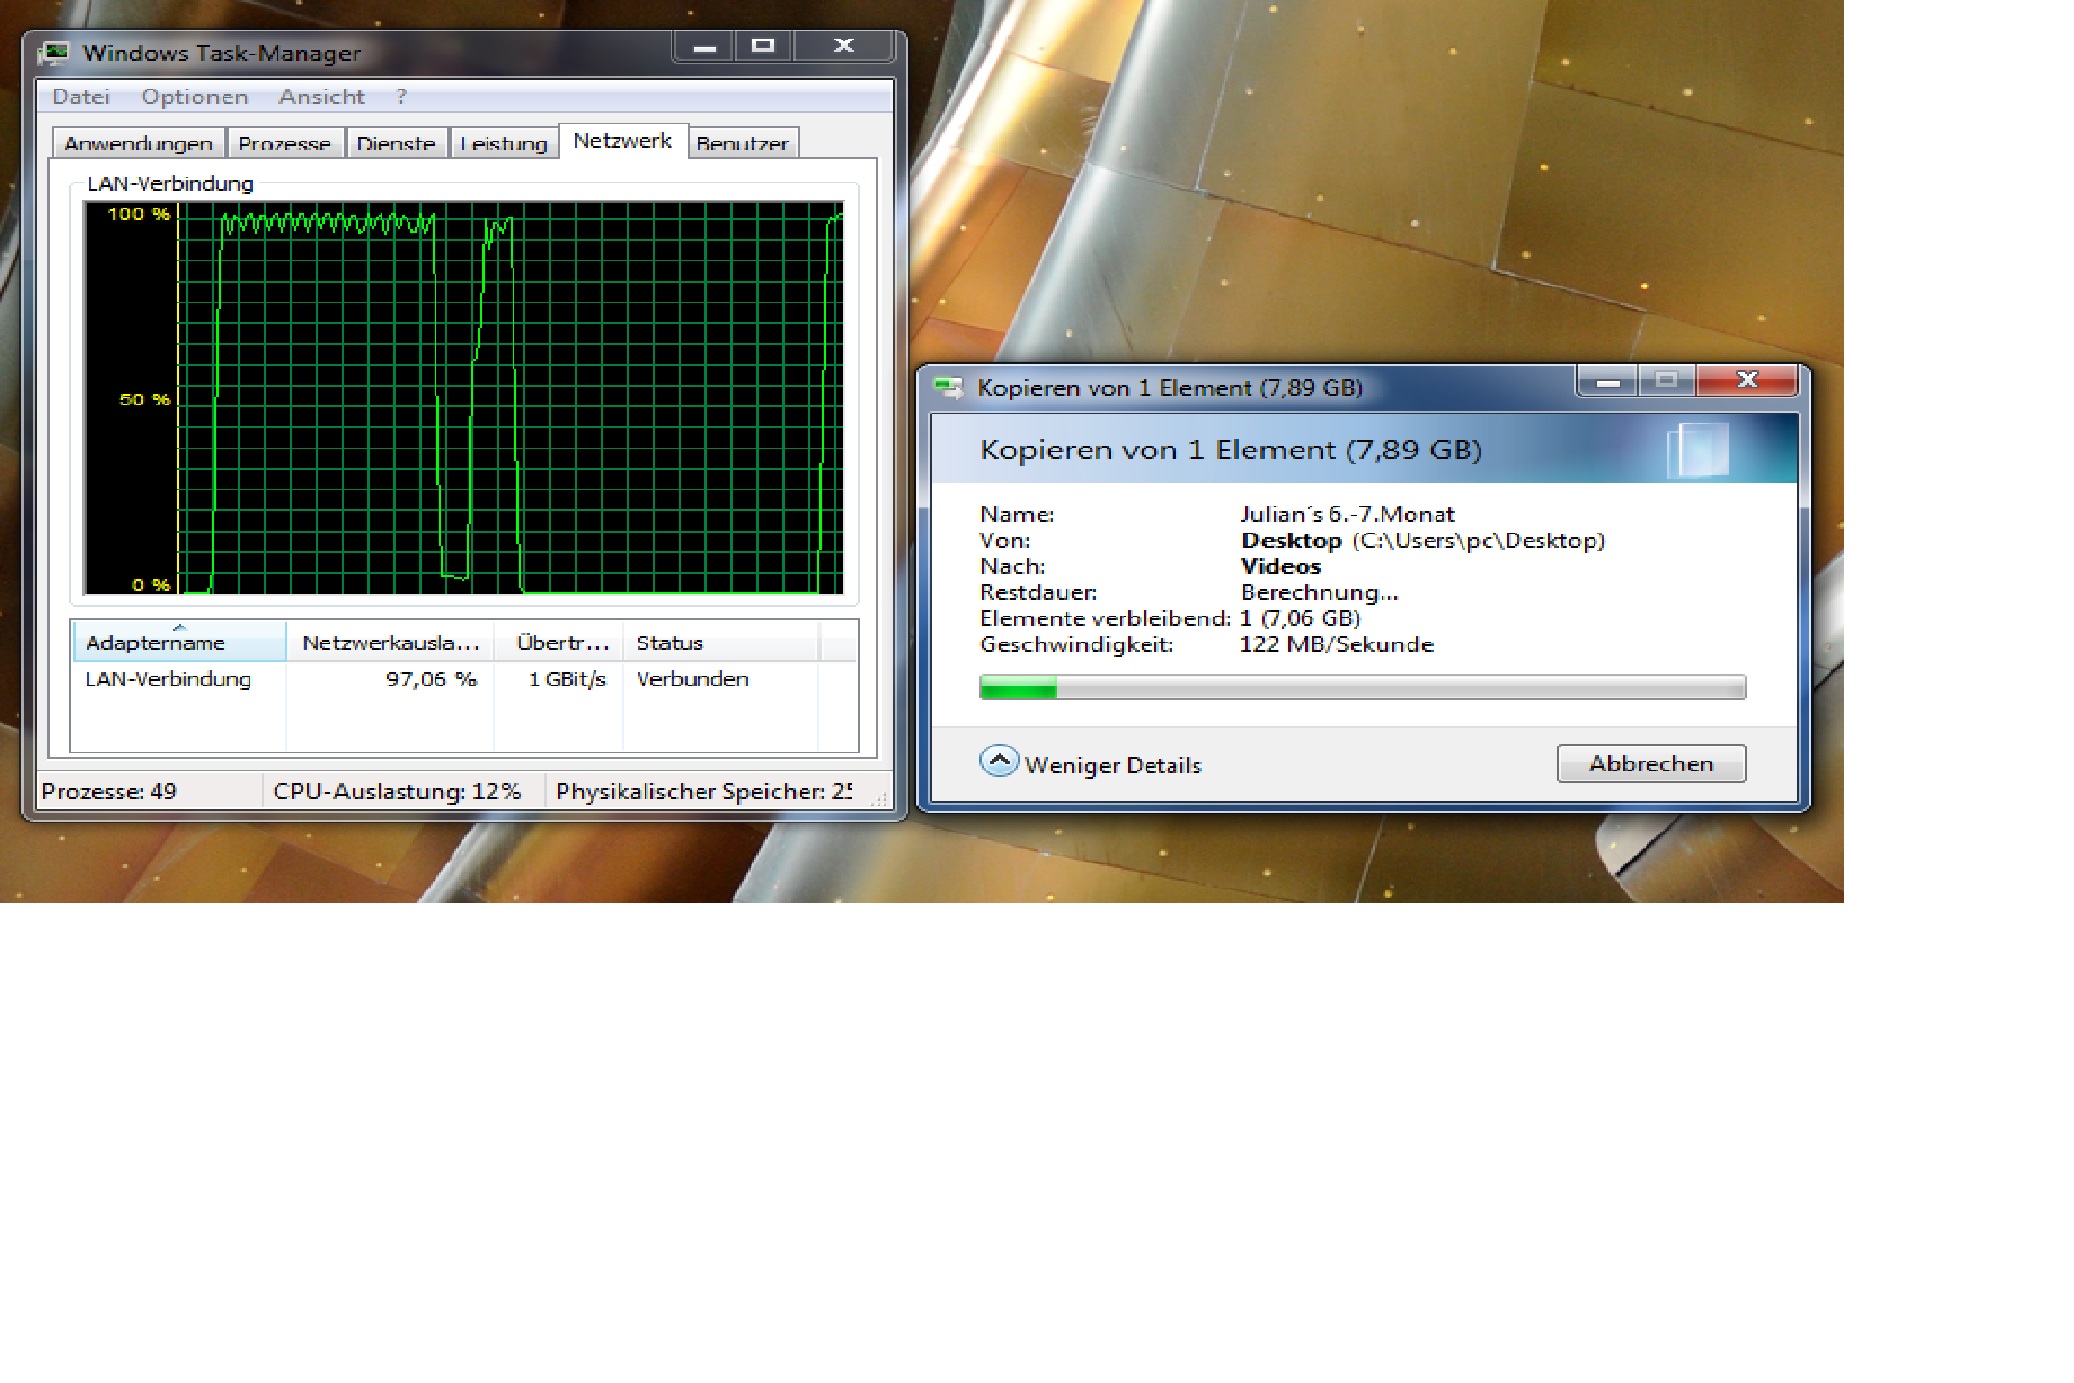This screenshot has width=2074, height=1383.
Task: Switch to the Benutzer tab
Action: pyautogui.click(x=743, y=143)
